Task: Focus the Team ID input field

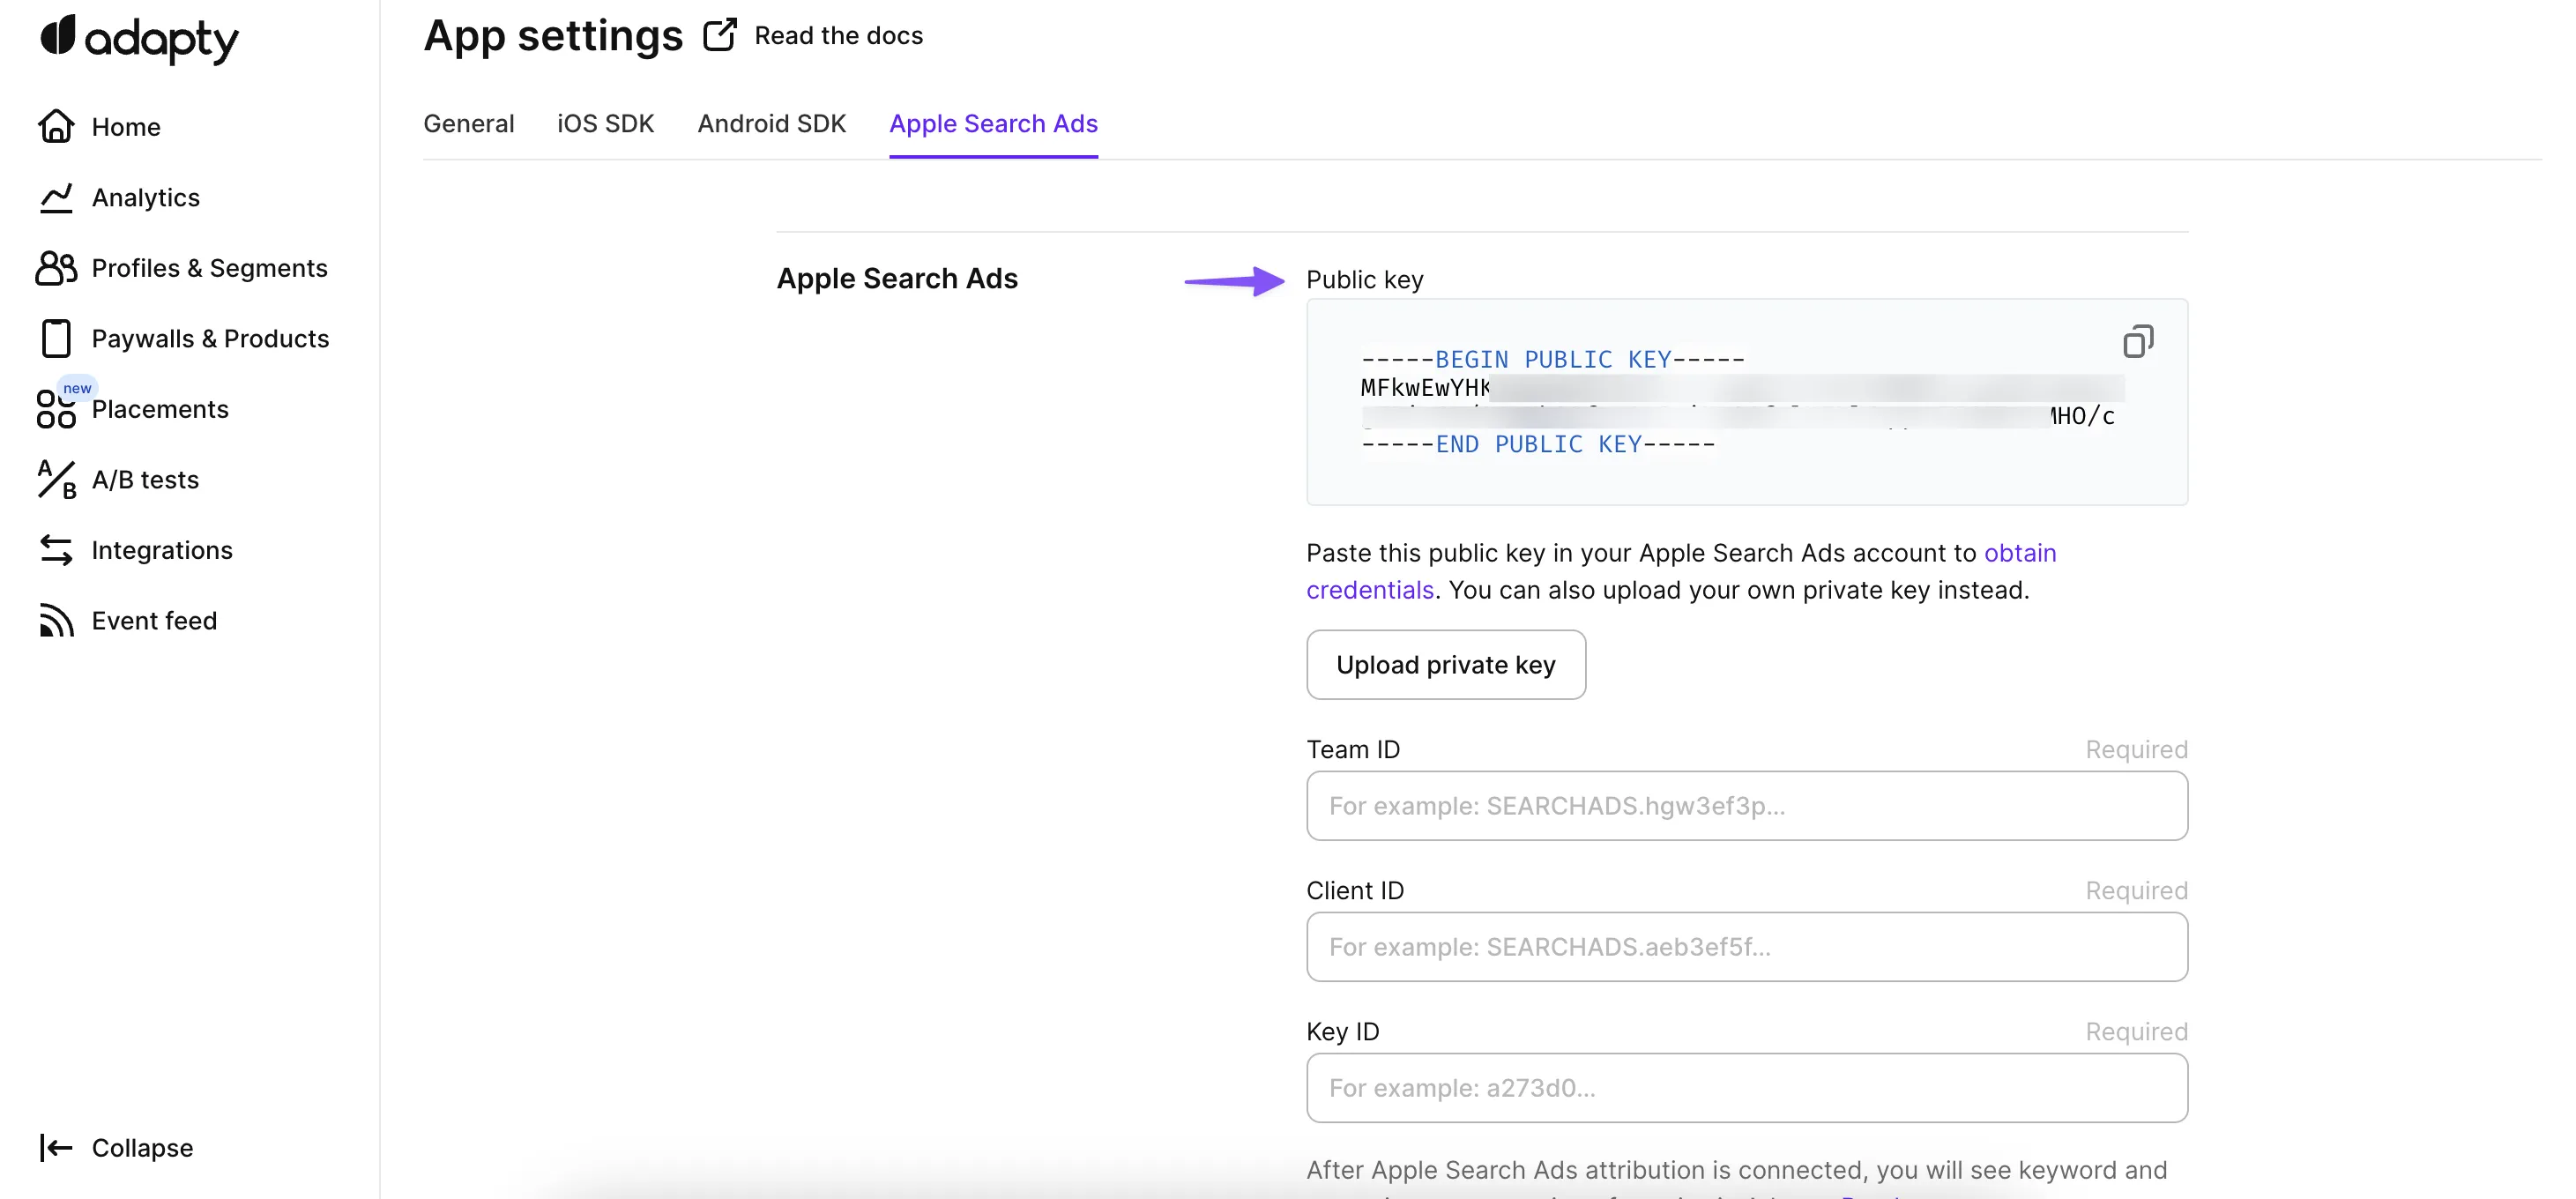Action: click(1746, 806)
